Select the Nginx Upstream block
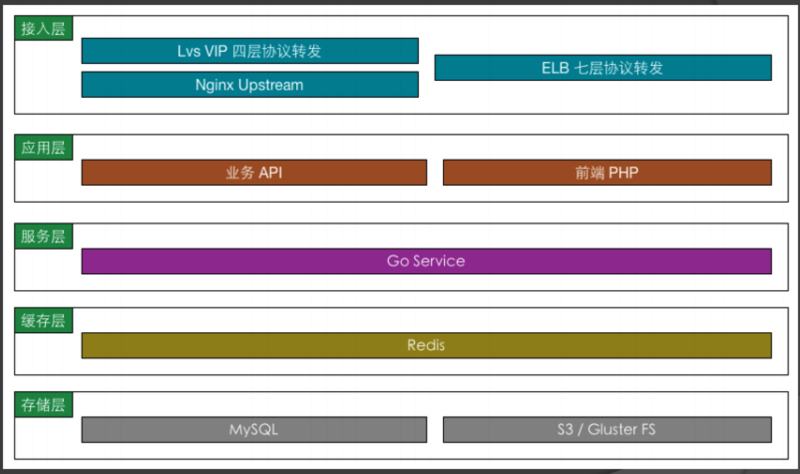This screenshot has height=474, width=800. pyautogui.click(x=250, y=85)
